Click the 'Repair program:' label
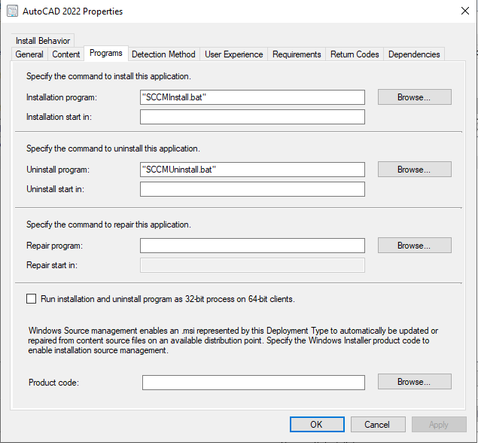 [54, 246]
